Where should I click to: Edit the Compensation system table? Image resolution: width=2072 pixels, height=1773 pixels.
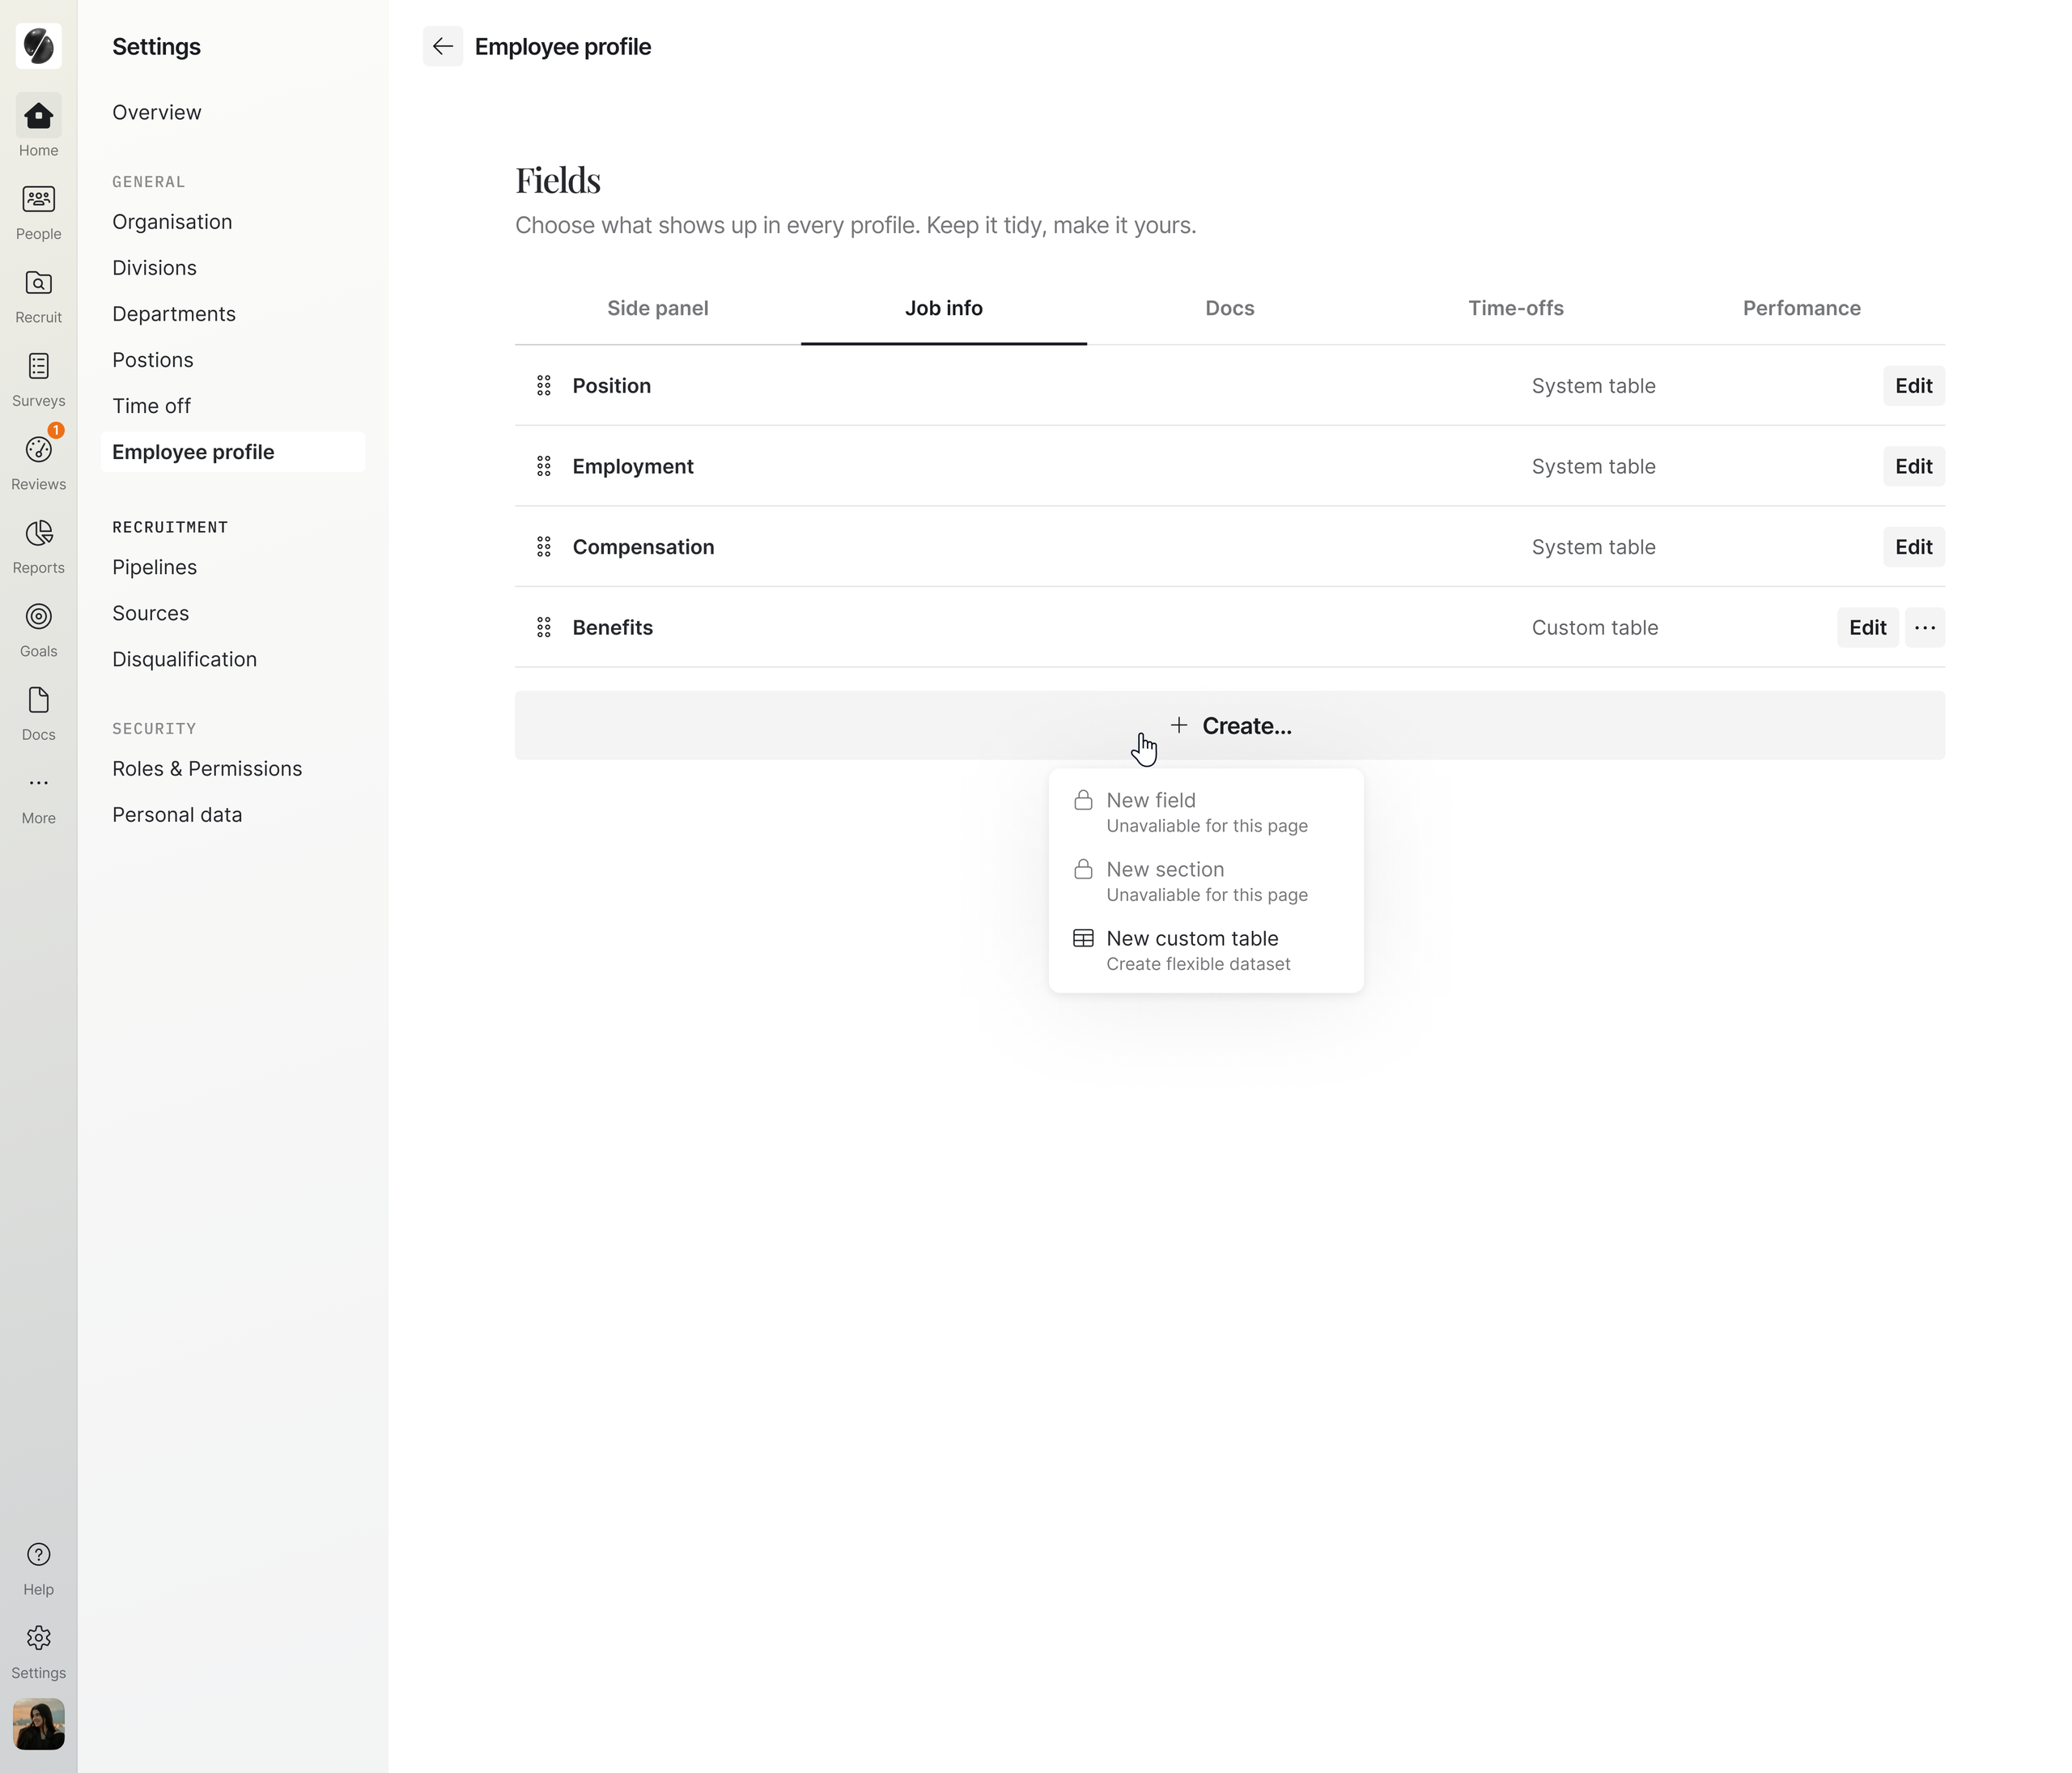click(1914, 547)
